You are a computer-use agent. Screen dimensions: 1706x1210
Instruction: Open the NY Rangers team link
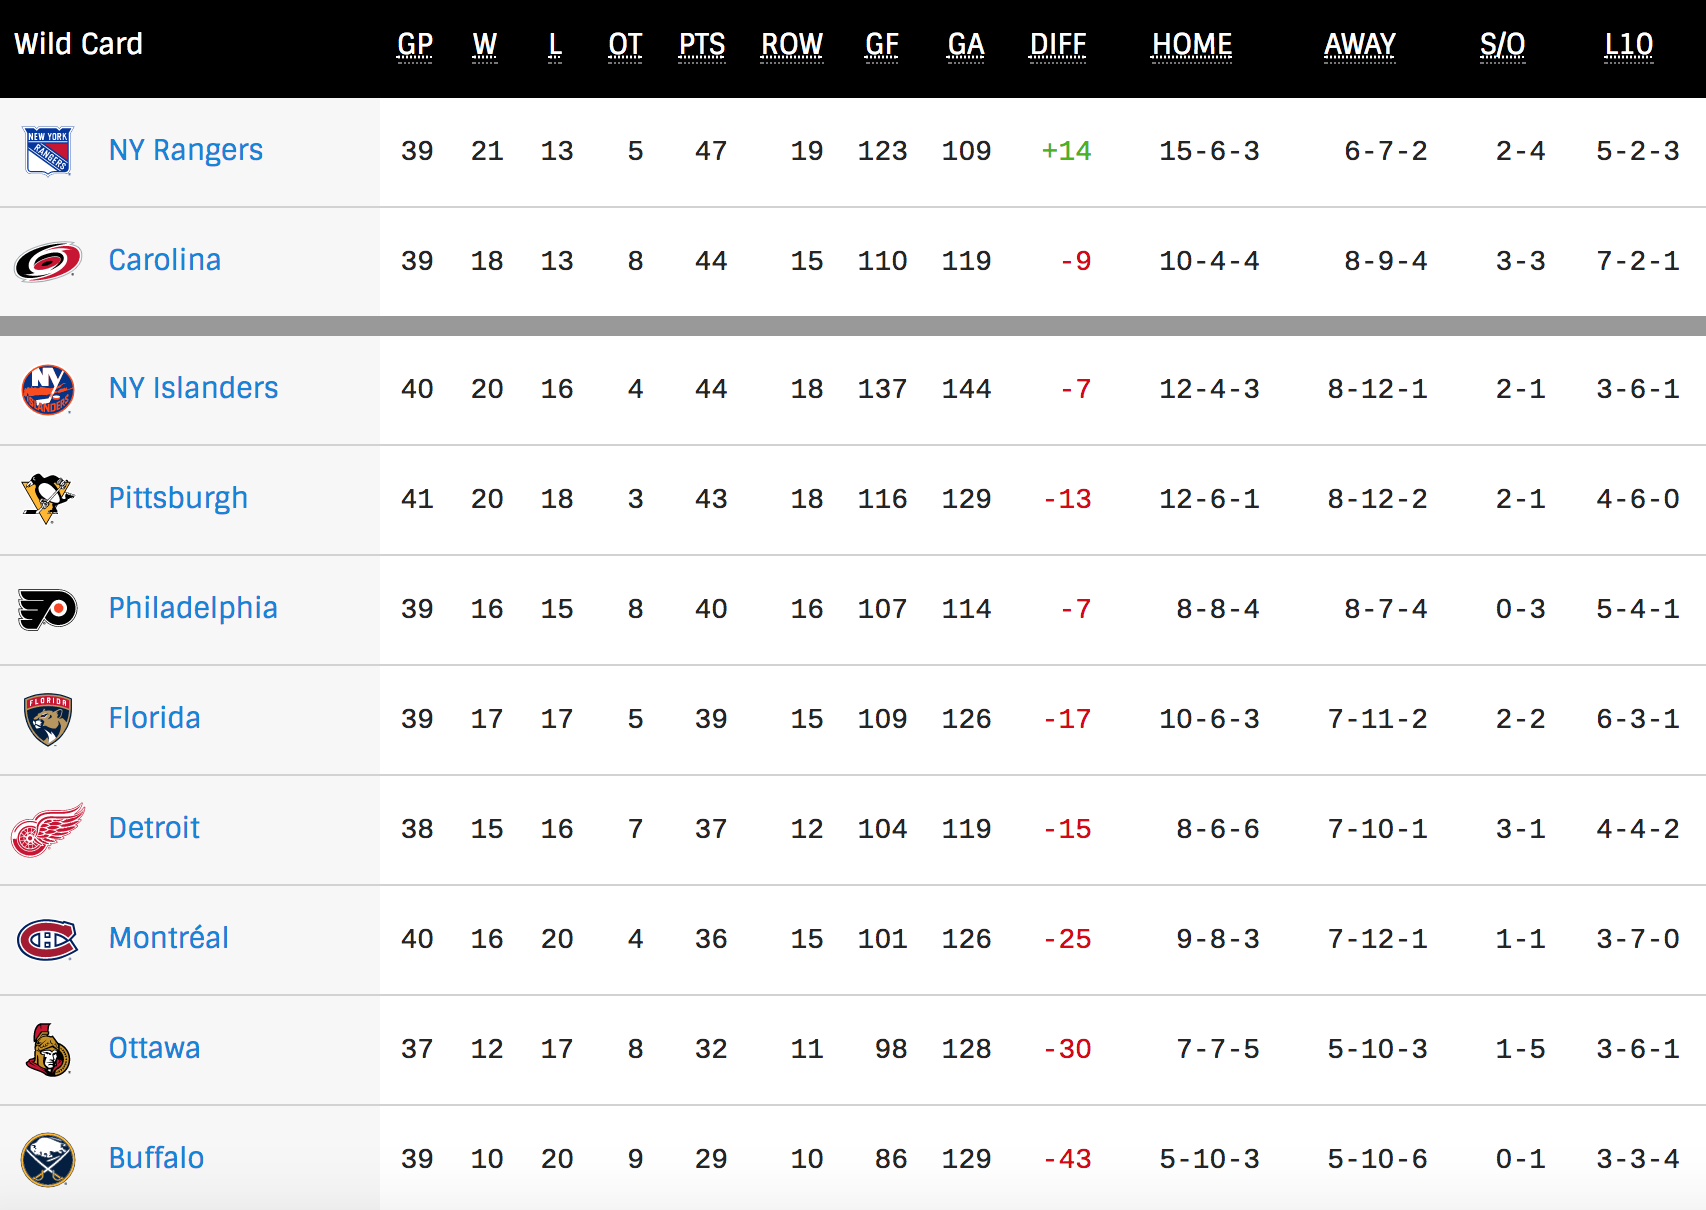pyautogui.click(x=185, y=150)
